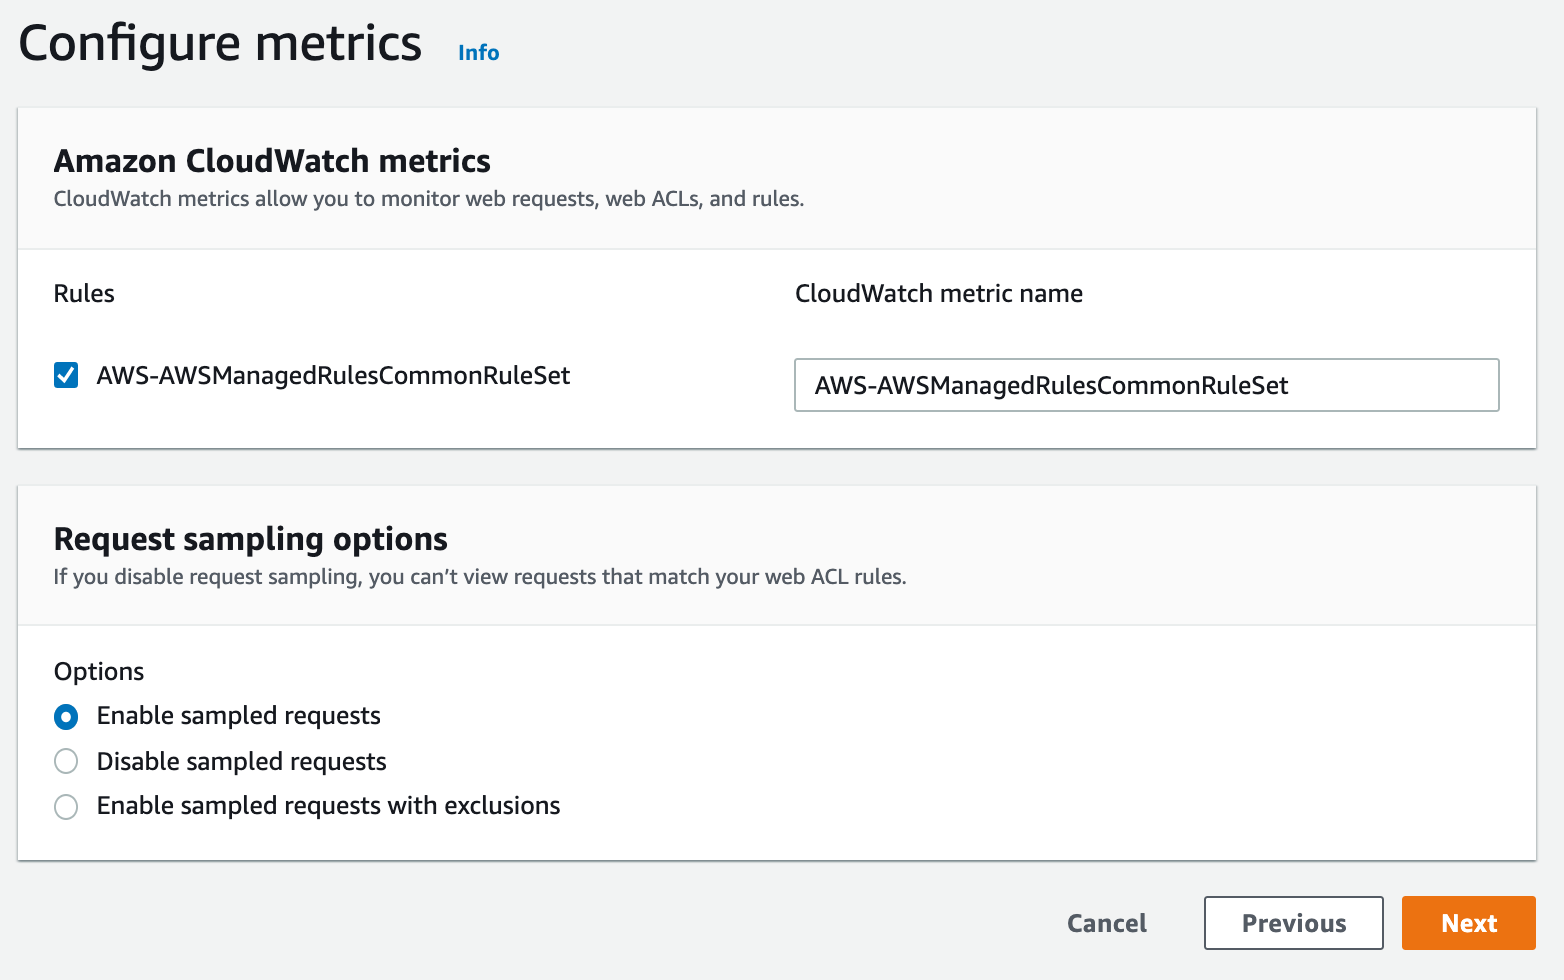Click the CloudWatch metric name input field
Image resolution: width=1564 pixels, height=980 pixels.
tap(1146, 385)
